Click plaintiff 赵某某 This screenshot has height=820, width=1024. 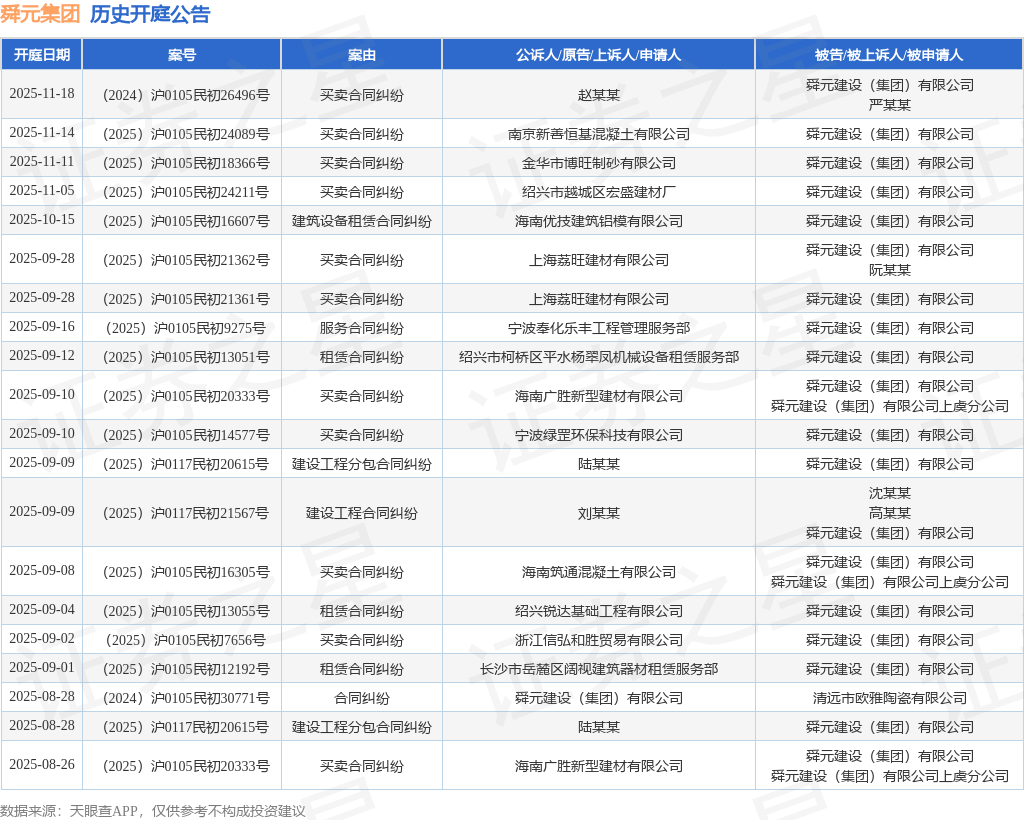pyautogui.click(x=598, y=95)
